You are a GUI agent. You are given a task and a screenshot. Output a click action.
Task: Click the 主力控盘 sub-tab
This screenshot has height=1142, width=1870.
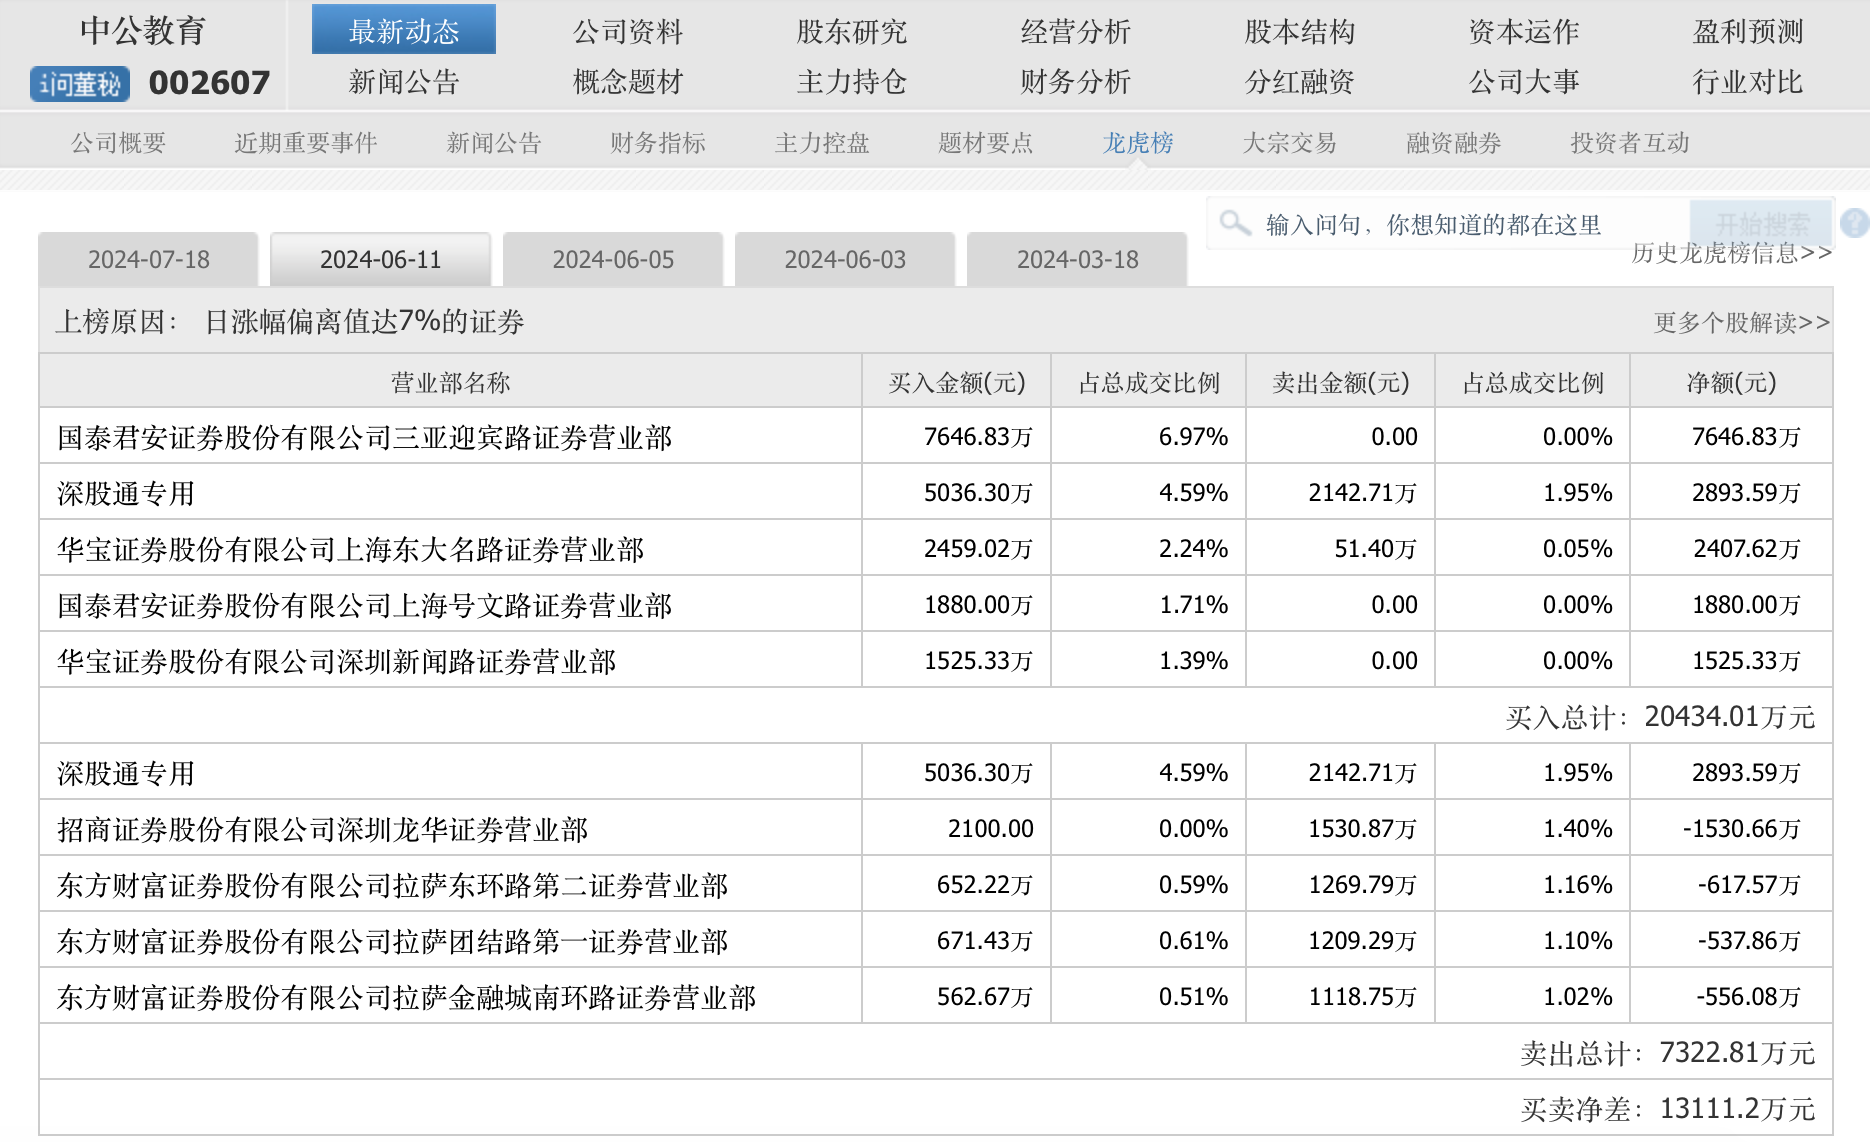(x=821, y=143)
